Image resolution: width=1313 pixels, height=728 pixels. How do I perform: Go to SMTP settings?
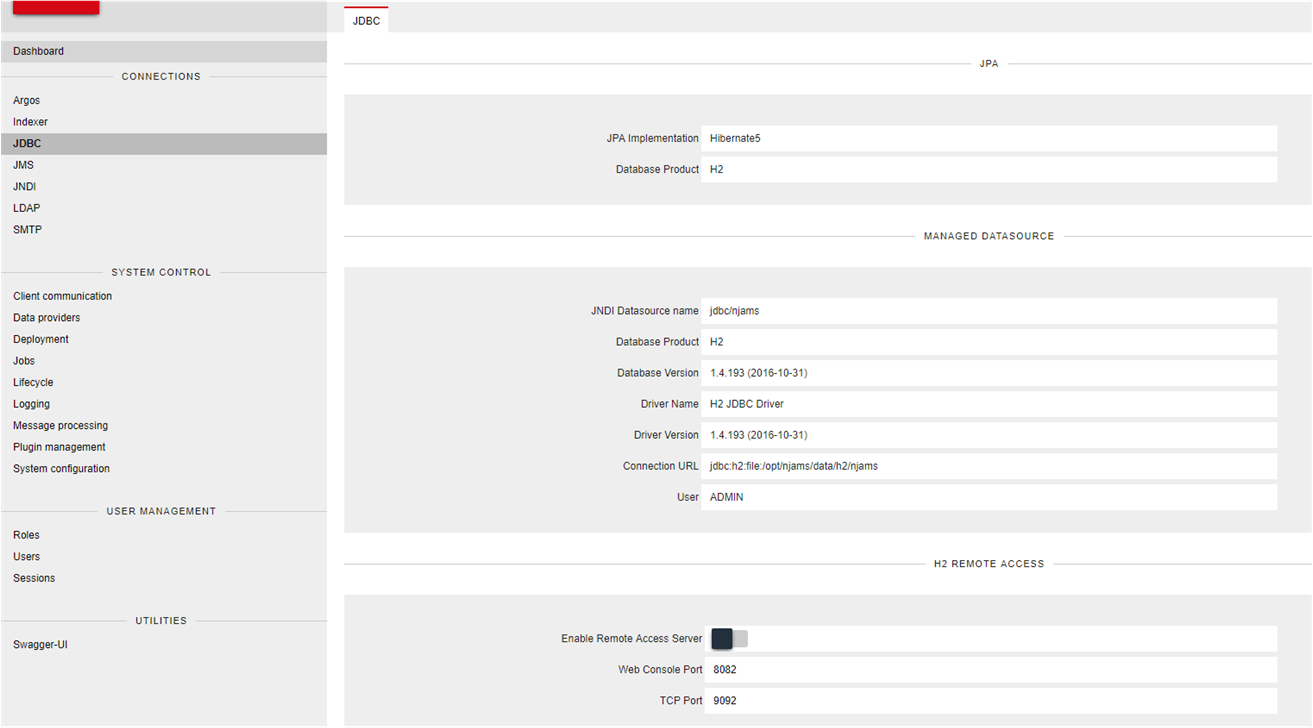[27, 230]
